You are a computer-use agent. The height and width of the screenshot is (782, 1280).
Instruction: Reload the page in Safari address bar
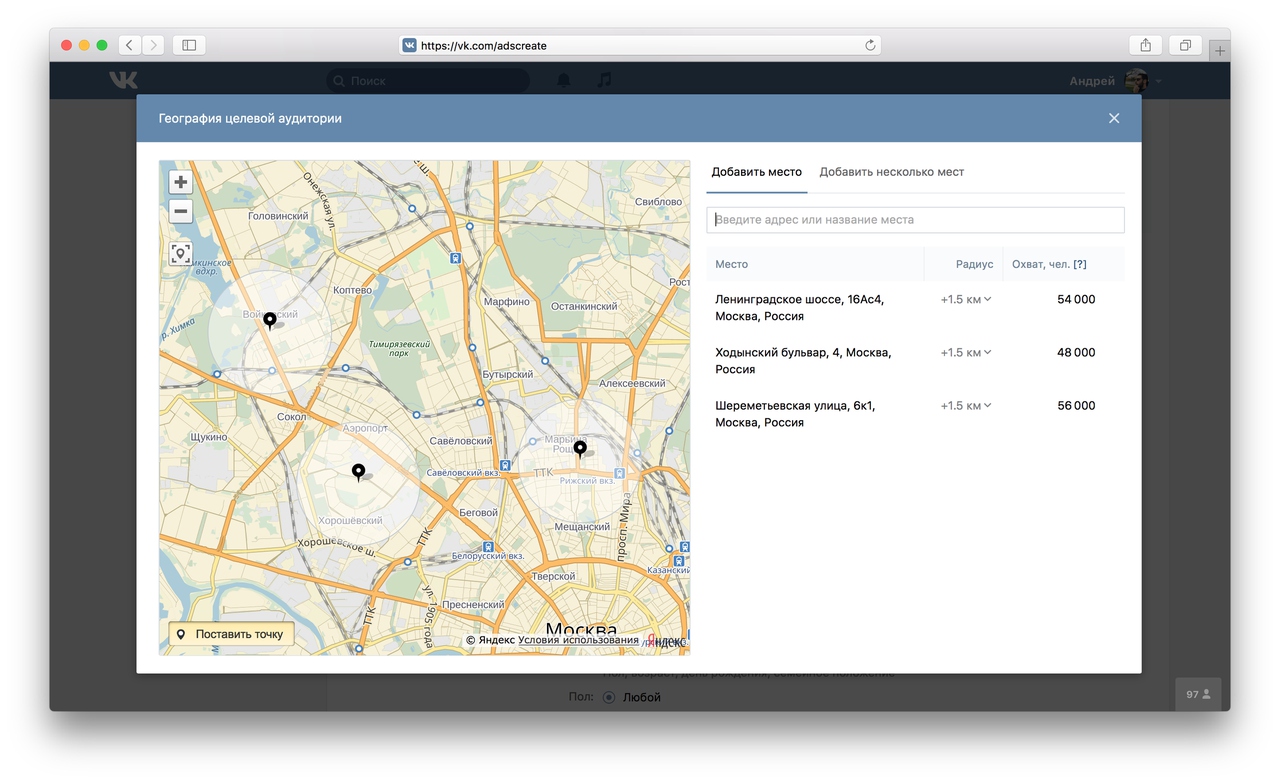coord(870,45)
